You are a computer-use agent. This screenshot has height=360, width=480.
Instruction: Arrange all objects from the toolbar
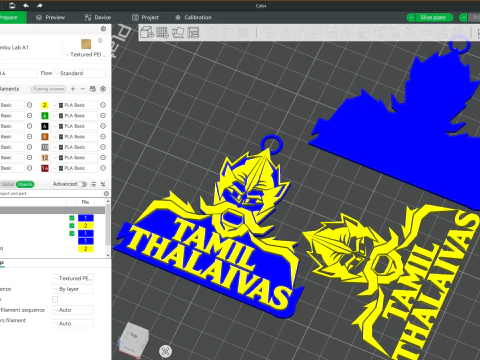[193, 32]
